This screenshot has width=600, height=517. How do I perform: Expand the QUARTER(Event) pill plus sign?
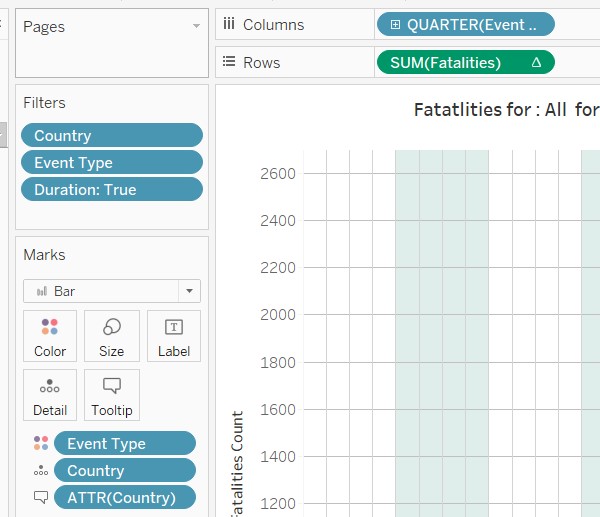pos(396,25)
